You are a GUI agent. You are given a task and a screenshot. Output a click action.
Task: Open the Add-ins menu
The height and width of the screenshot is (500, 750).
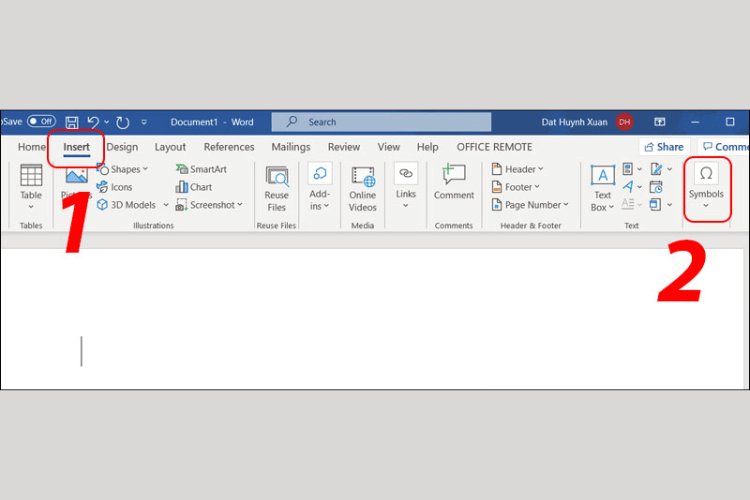(320, 188)
